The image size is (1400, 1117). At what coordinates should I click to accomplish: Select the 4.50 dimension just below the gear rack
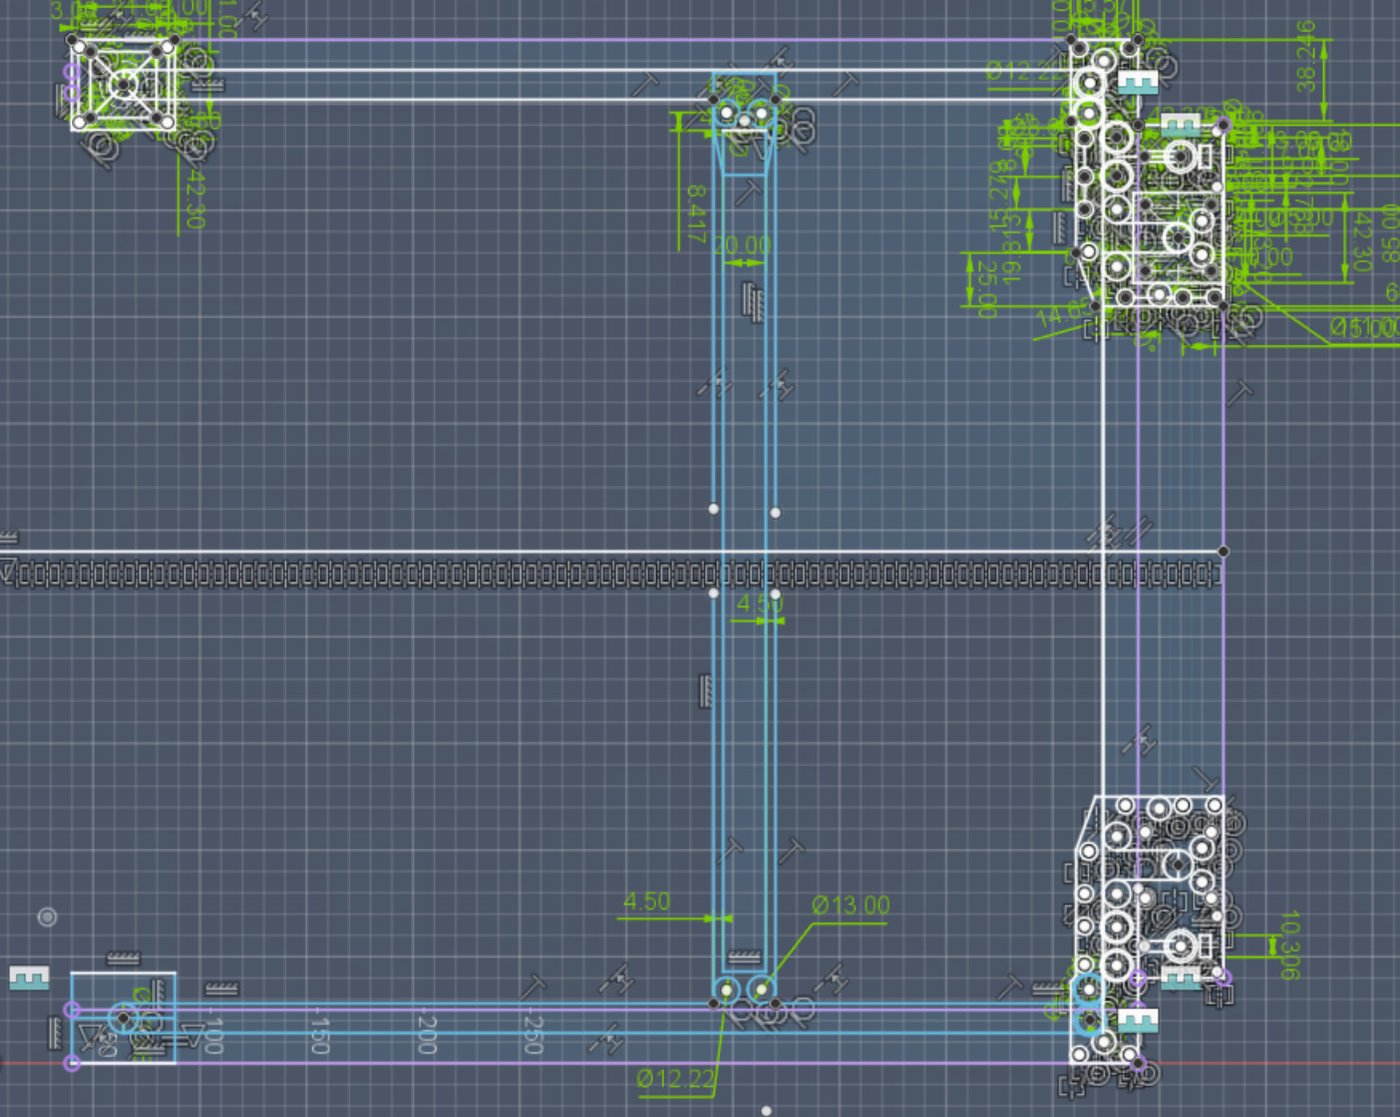point(760,604)
